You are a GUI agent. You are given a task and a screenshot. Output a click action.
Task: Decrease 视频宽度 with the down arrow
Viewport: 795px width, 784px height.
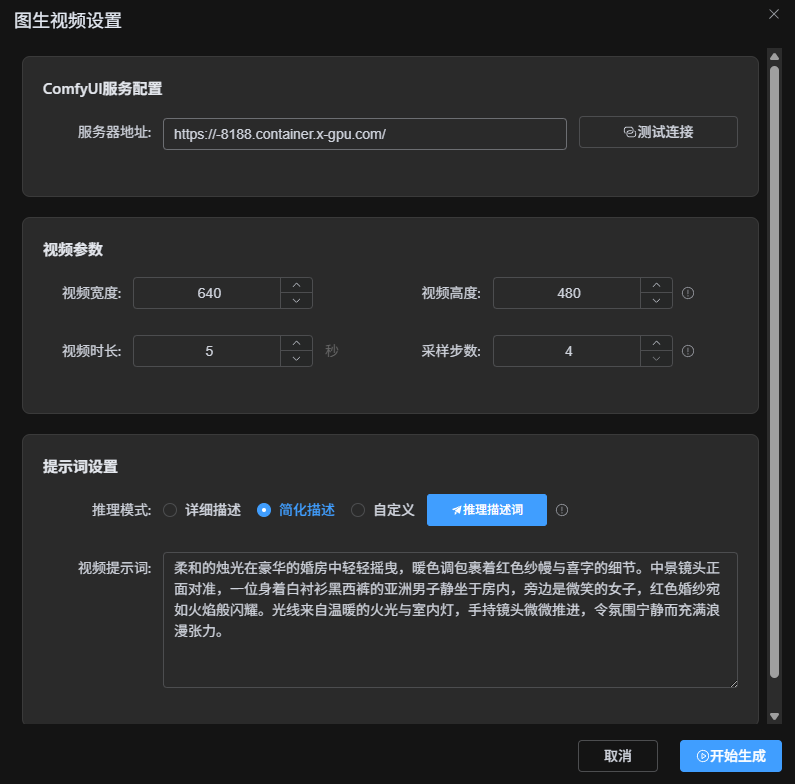point(296,301)
